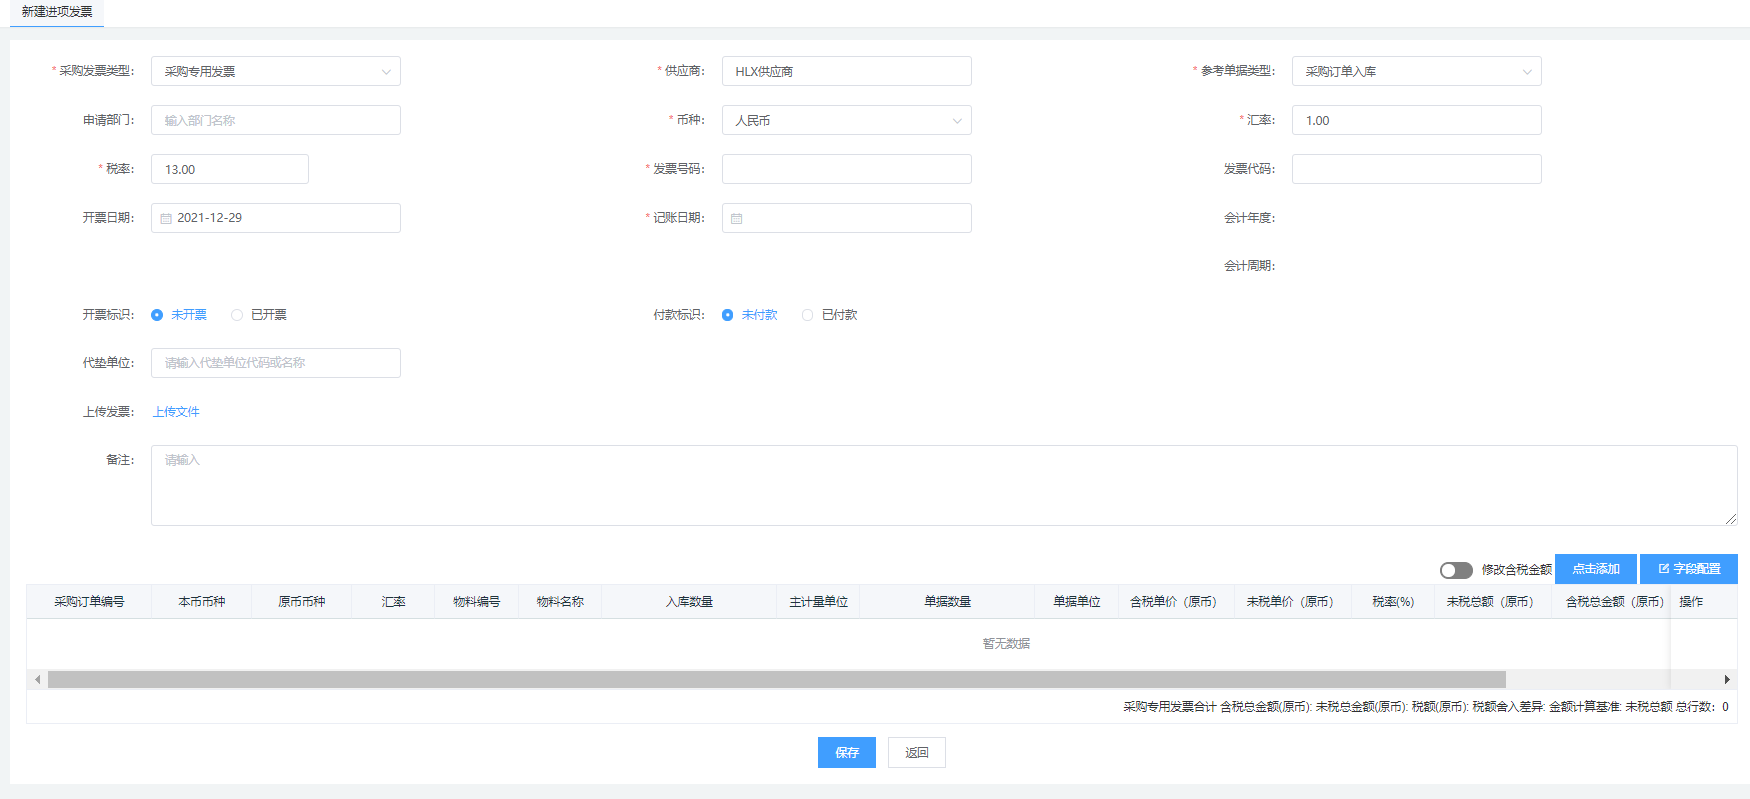Viewport: 1750px width, 799px height.
Task: Click the resize handle of the 备注 textarea
Action: (x=1730, y=519)
